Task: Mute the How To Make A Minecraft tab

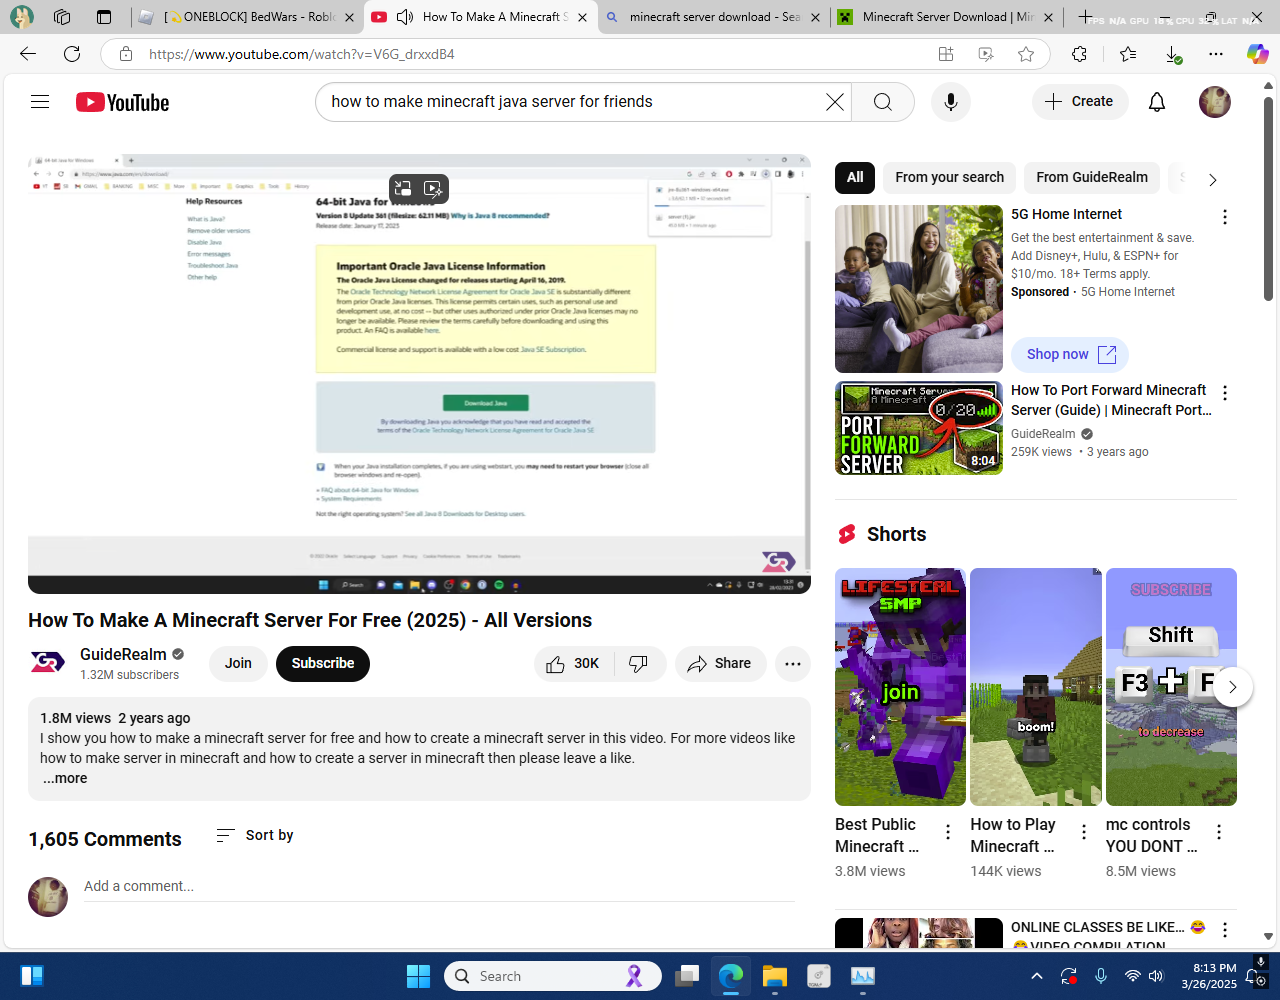Action: (x=405, y=17)
